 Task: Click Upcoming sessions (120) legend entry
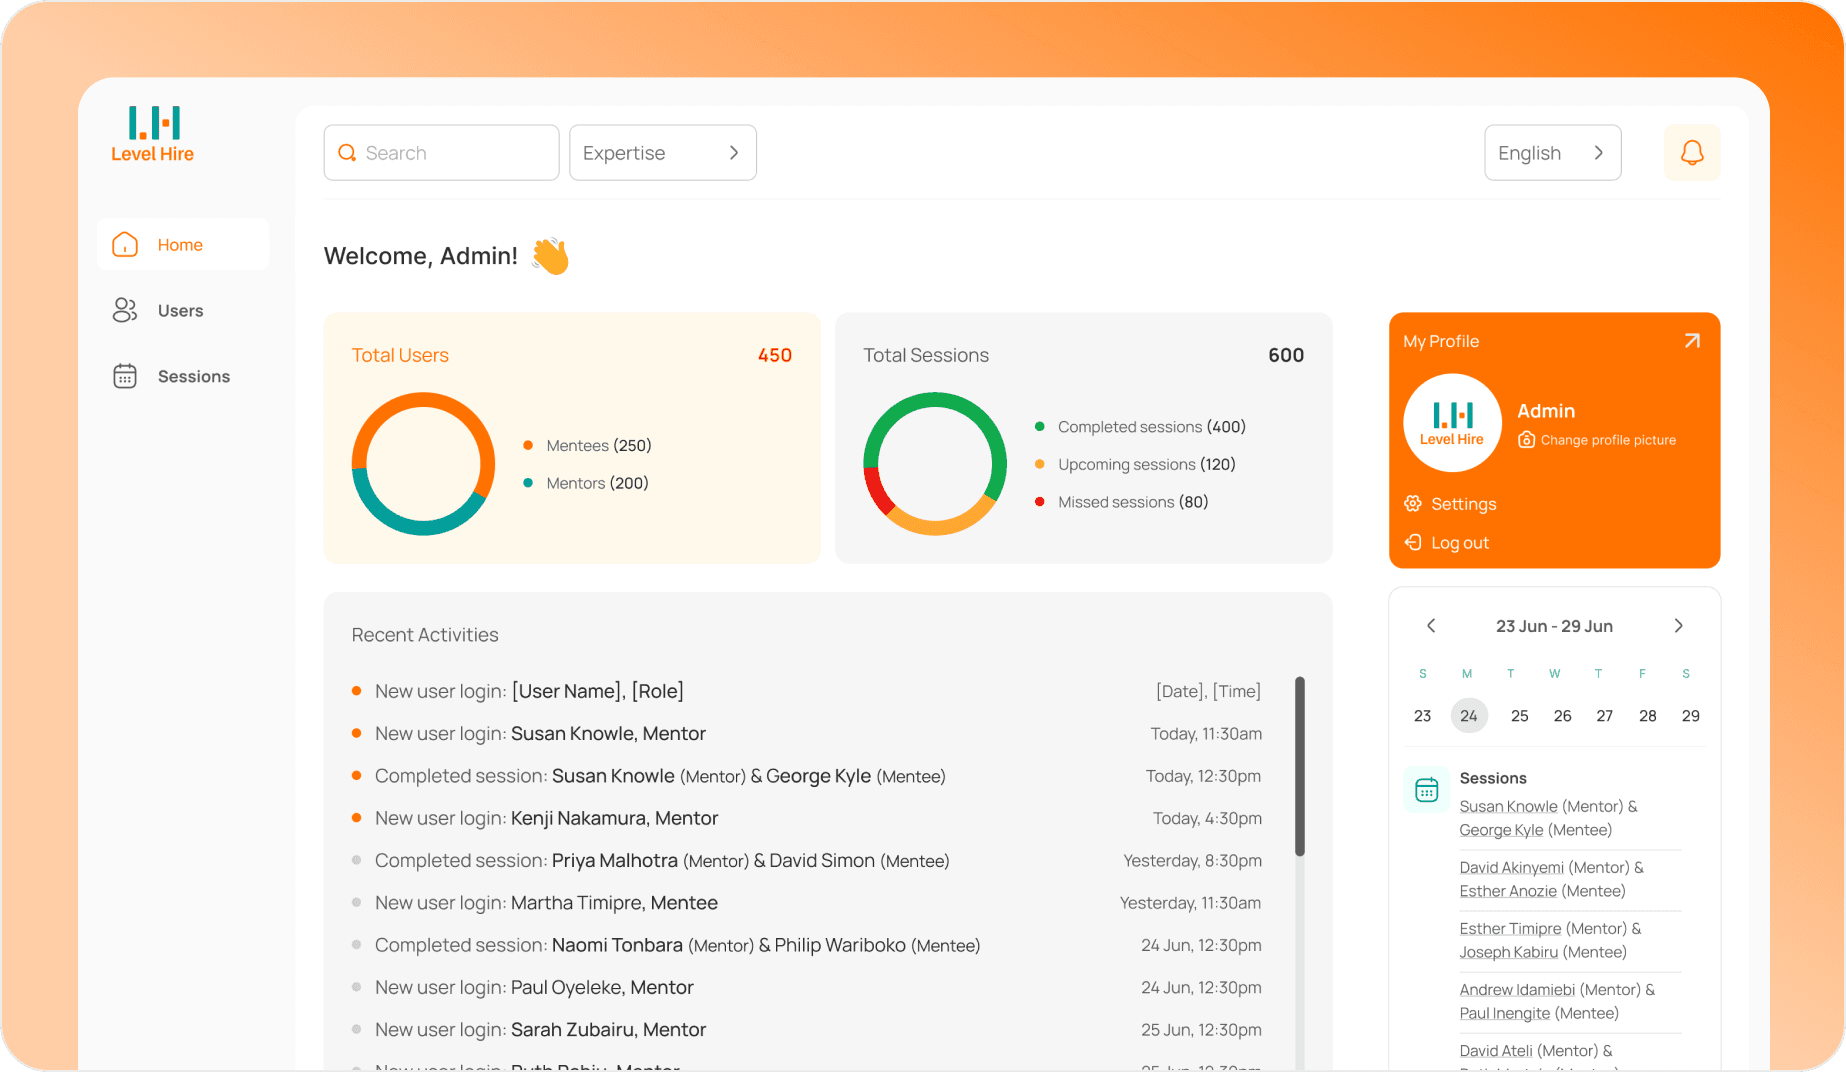point(1136,464)
